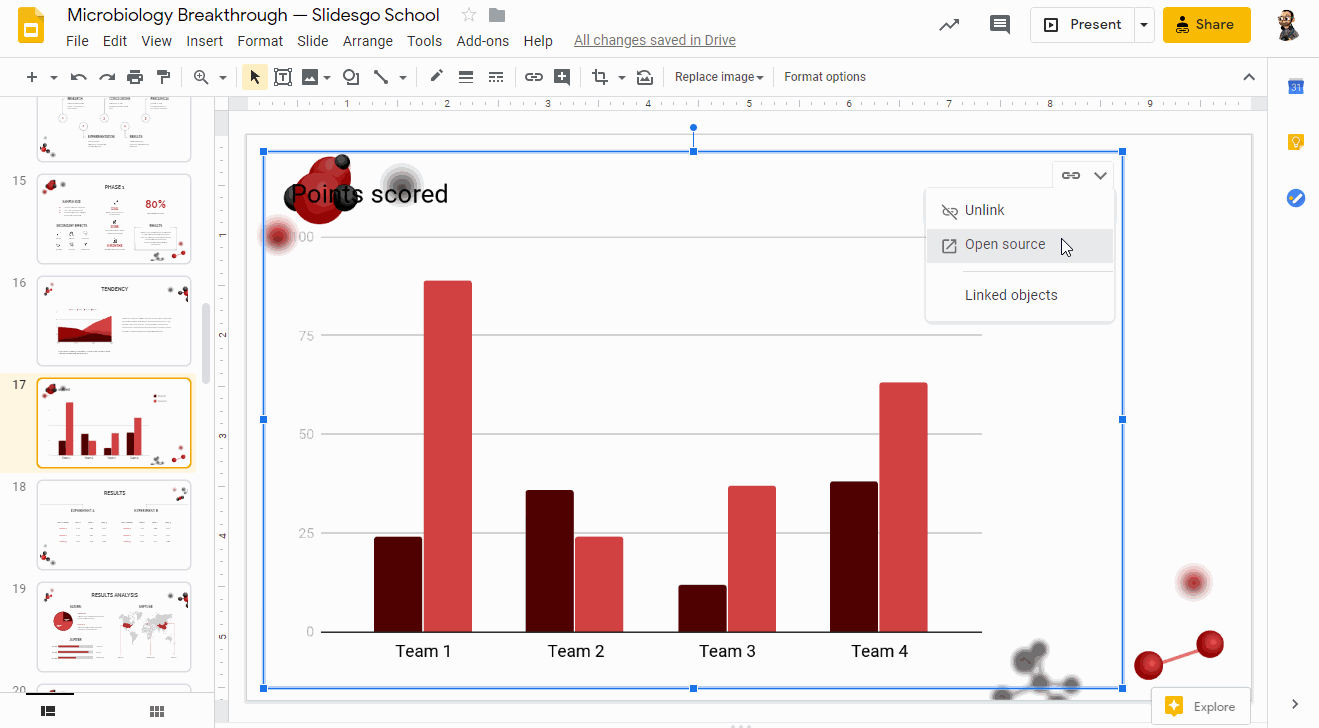Select the Shape tool
The width and height of the screenshot is (1319, 728).
(351, 77)
